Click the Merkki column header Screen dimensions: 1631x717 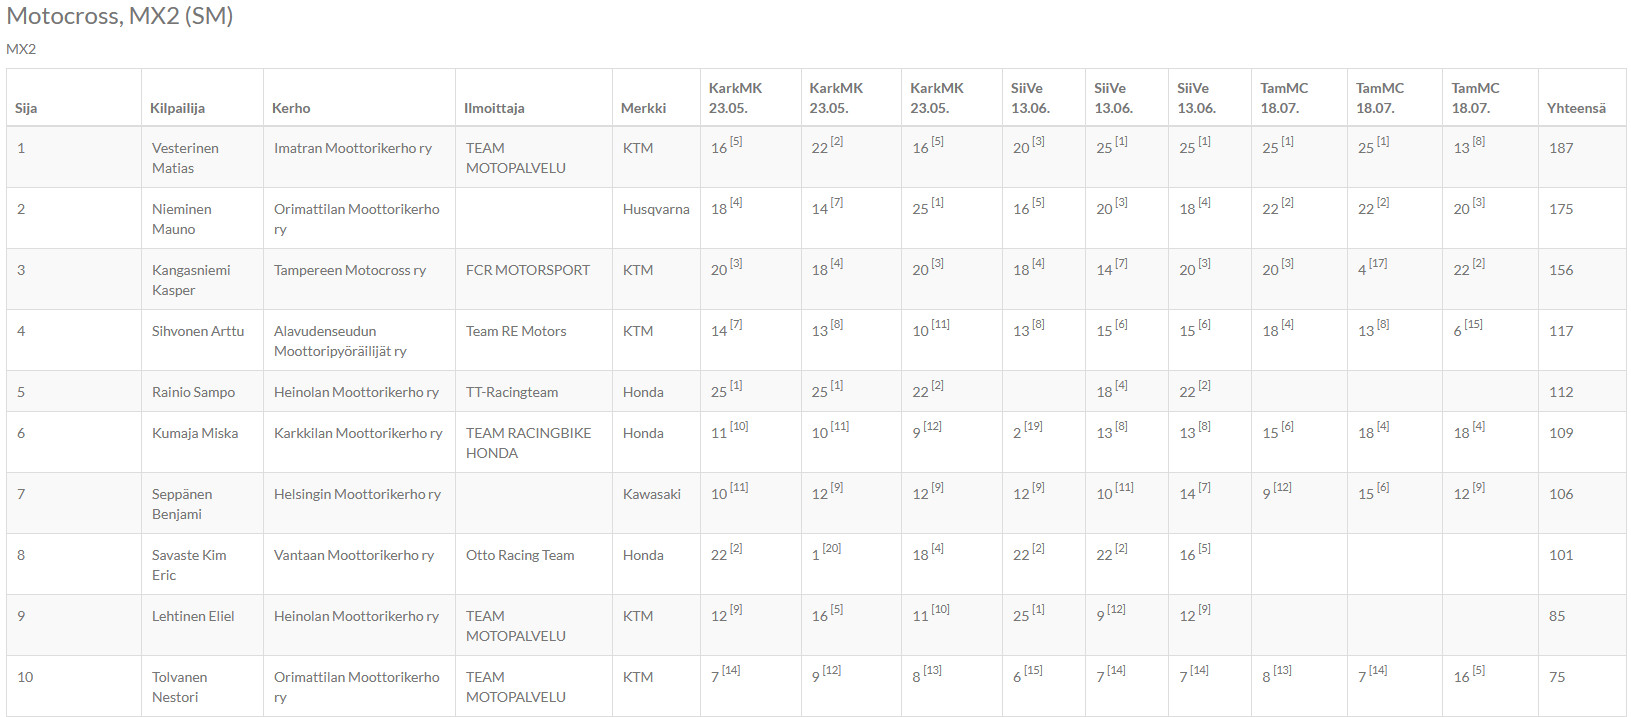click(x=643, y=108)
